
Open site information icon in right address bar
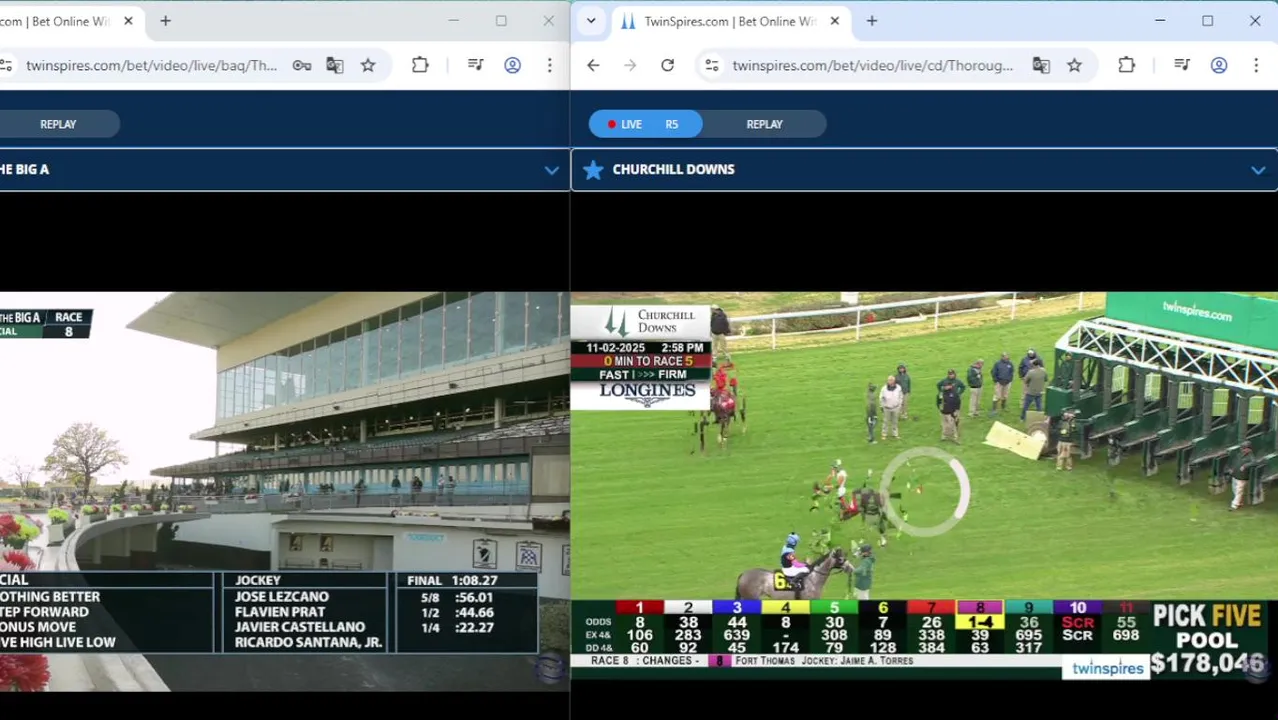point(711,66)
